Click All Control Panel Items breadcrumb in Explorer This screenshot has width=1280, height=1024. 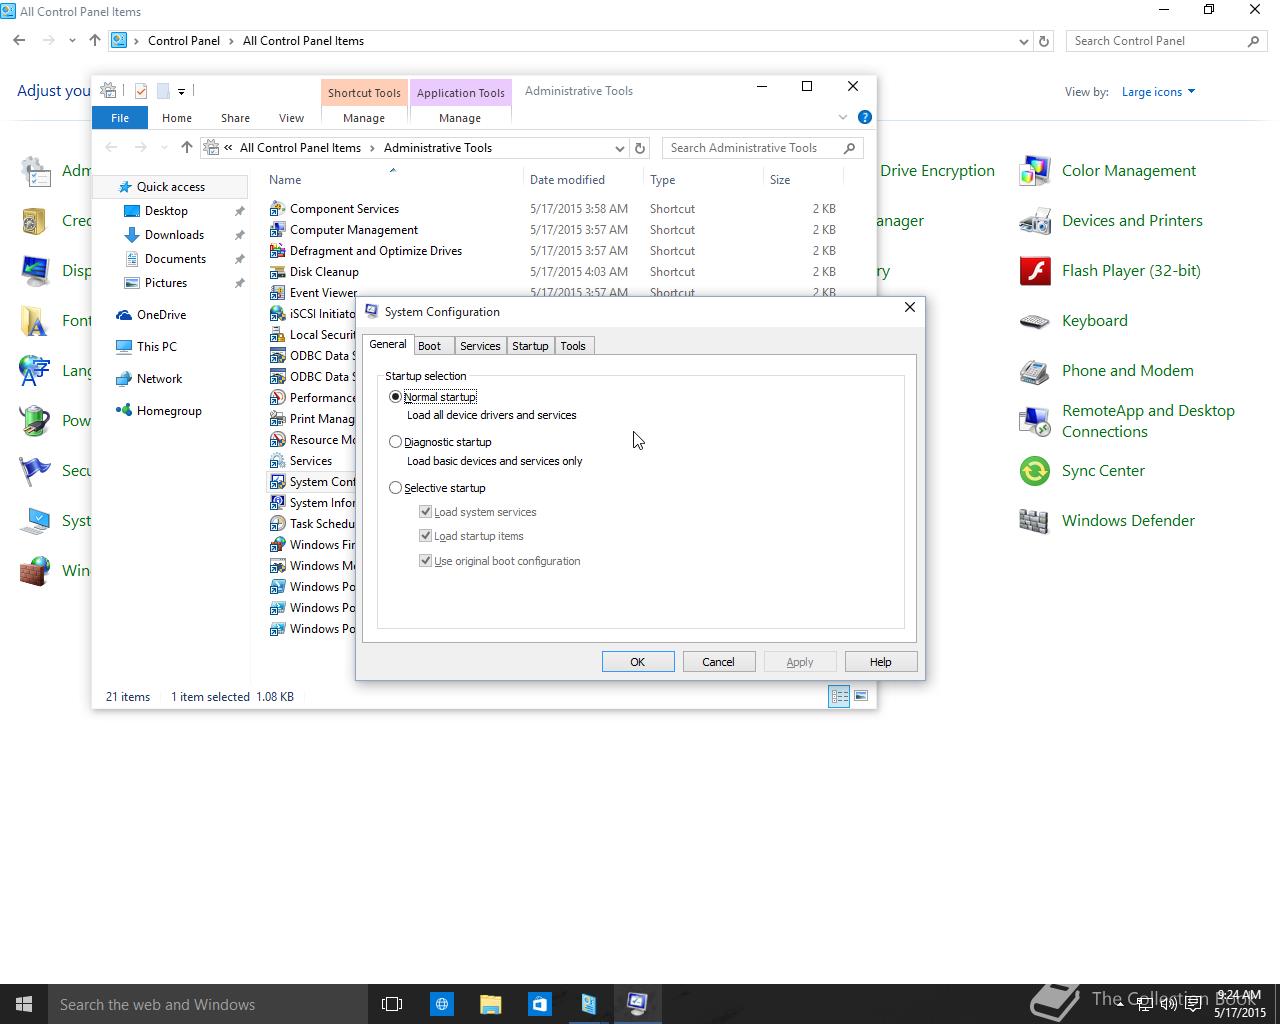click(x=300, y=148)
